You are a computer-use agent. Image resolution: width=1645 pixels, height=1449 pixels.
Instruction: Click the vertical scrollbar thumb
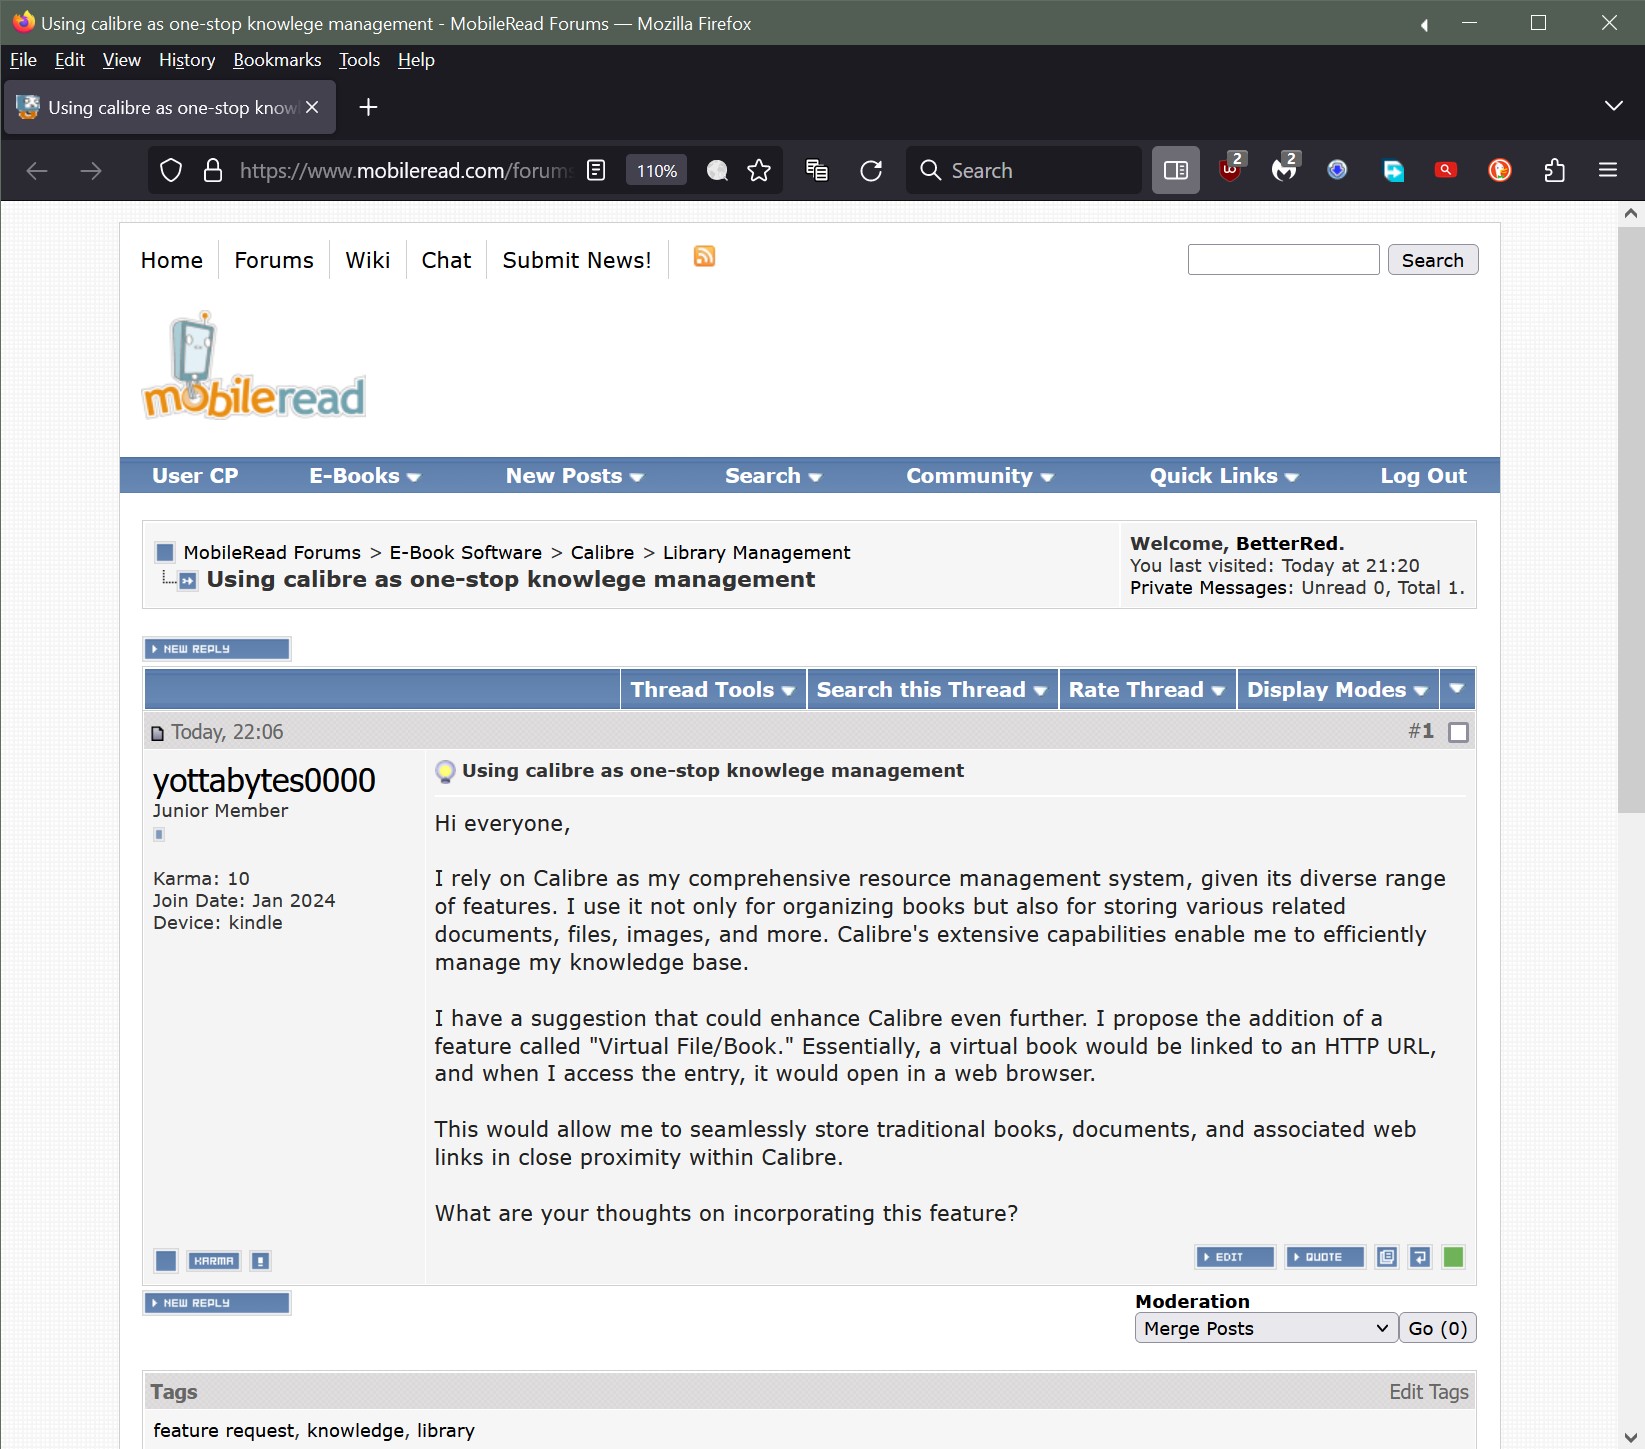click(1631, 520)
